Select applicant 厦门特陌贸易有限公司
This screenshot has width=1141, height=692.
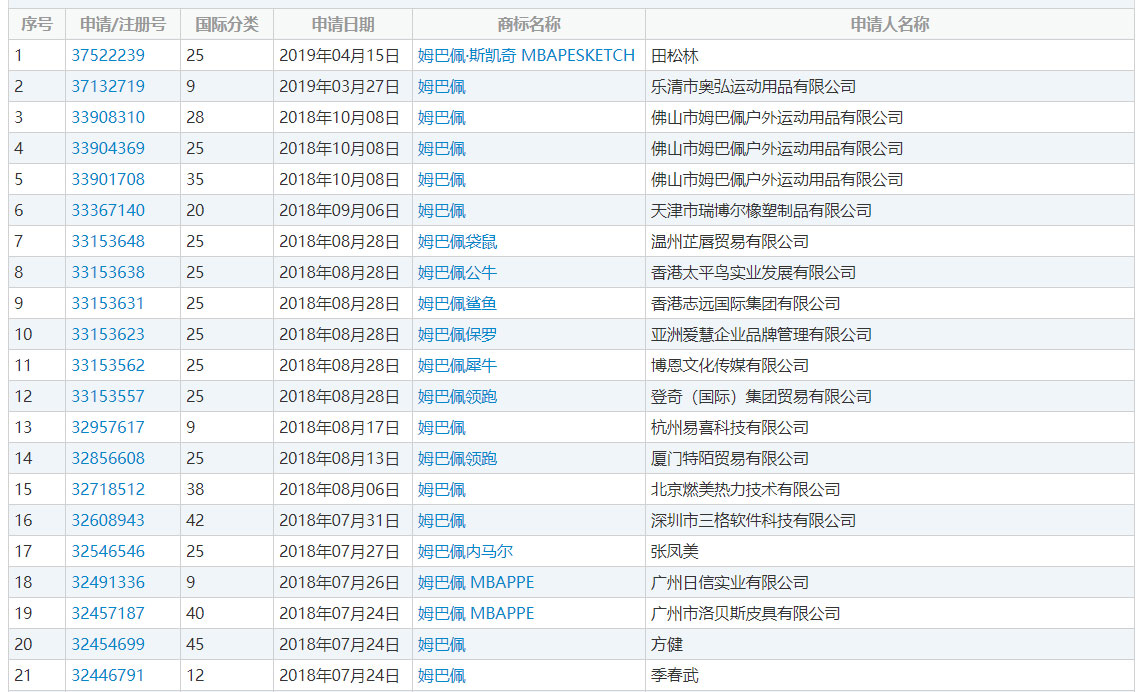730,458
